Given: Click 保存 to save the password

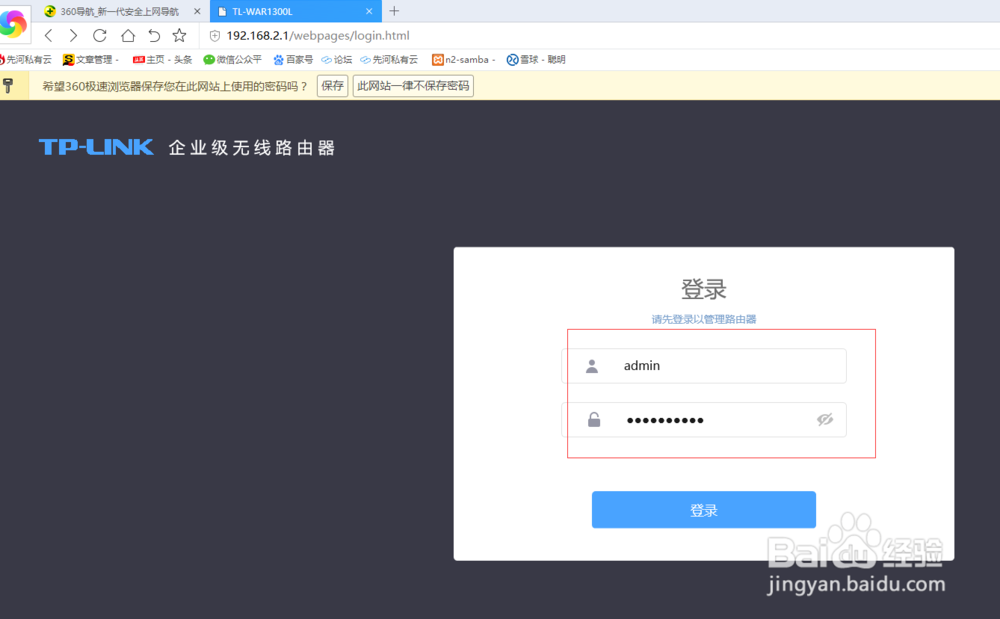Looking at the screenshot, I should click(x=332, y=85).
